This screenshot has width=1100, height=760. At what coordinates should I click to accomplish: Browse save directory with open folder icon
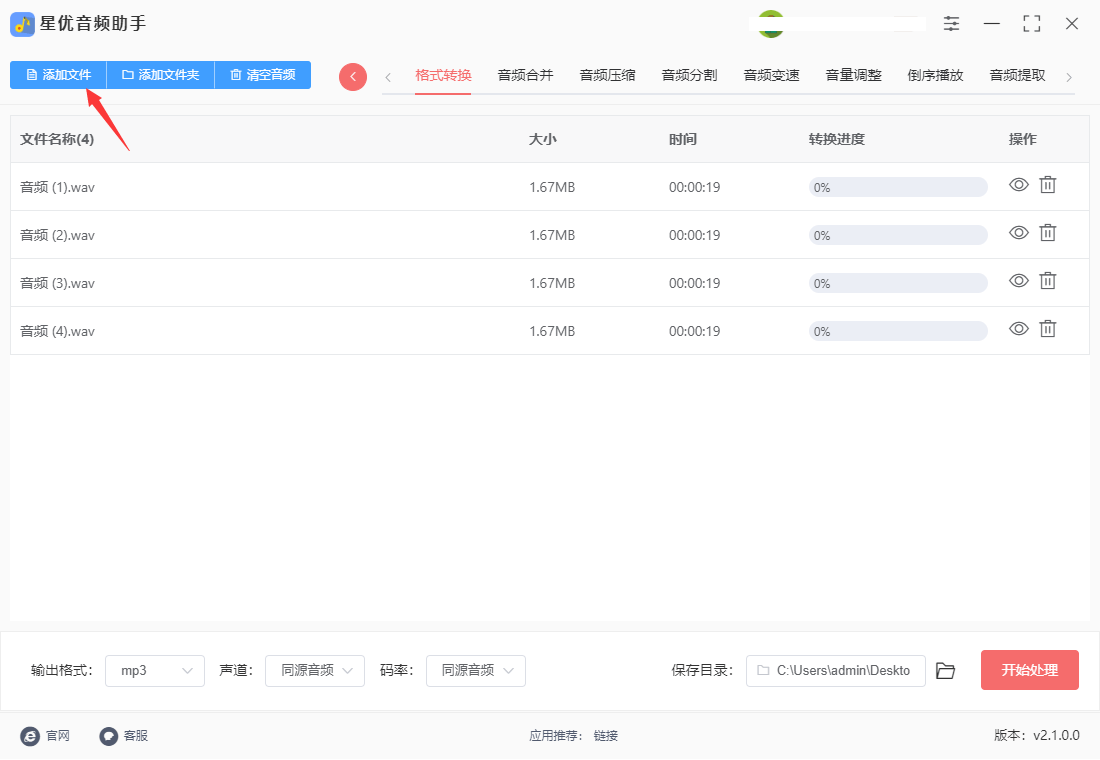point(946,671)
